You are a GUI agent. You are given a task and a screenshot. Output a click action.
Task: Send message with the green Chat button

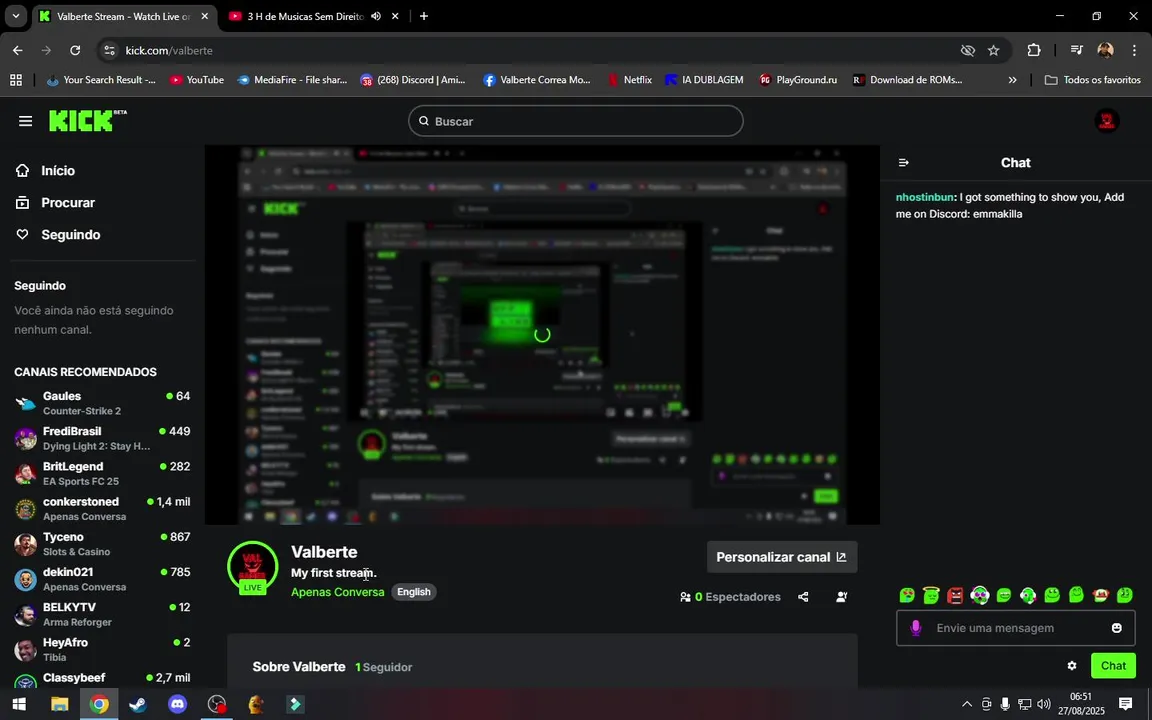pyautogui.click(x=1113, y=666)
